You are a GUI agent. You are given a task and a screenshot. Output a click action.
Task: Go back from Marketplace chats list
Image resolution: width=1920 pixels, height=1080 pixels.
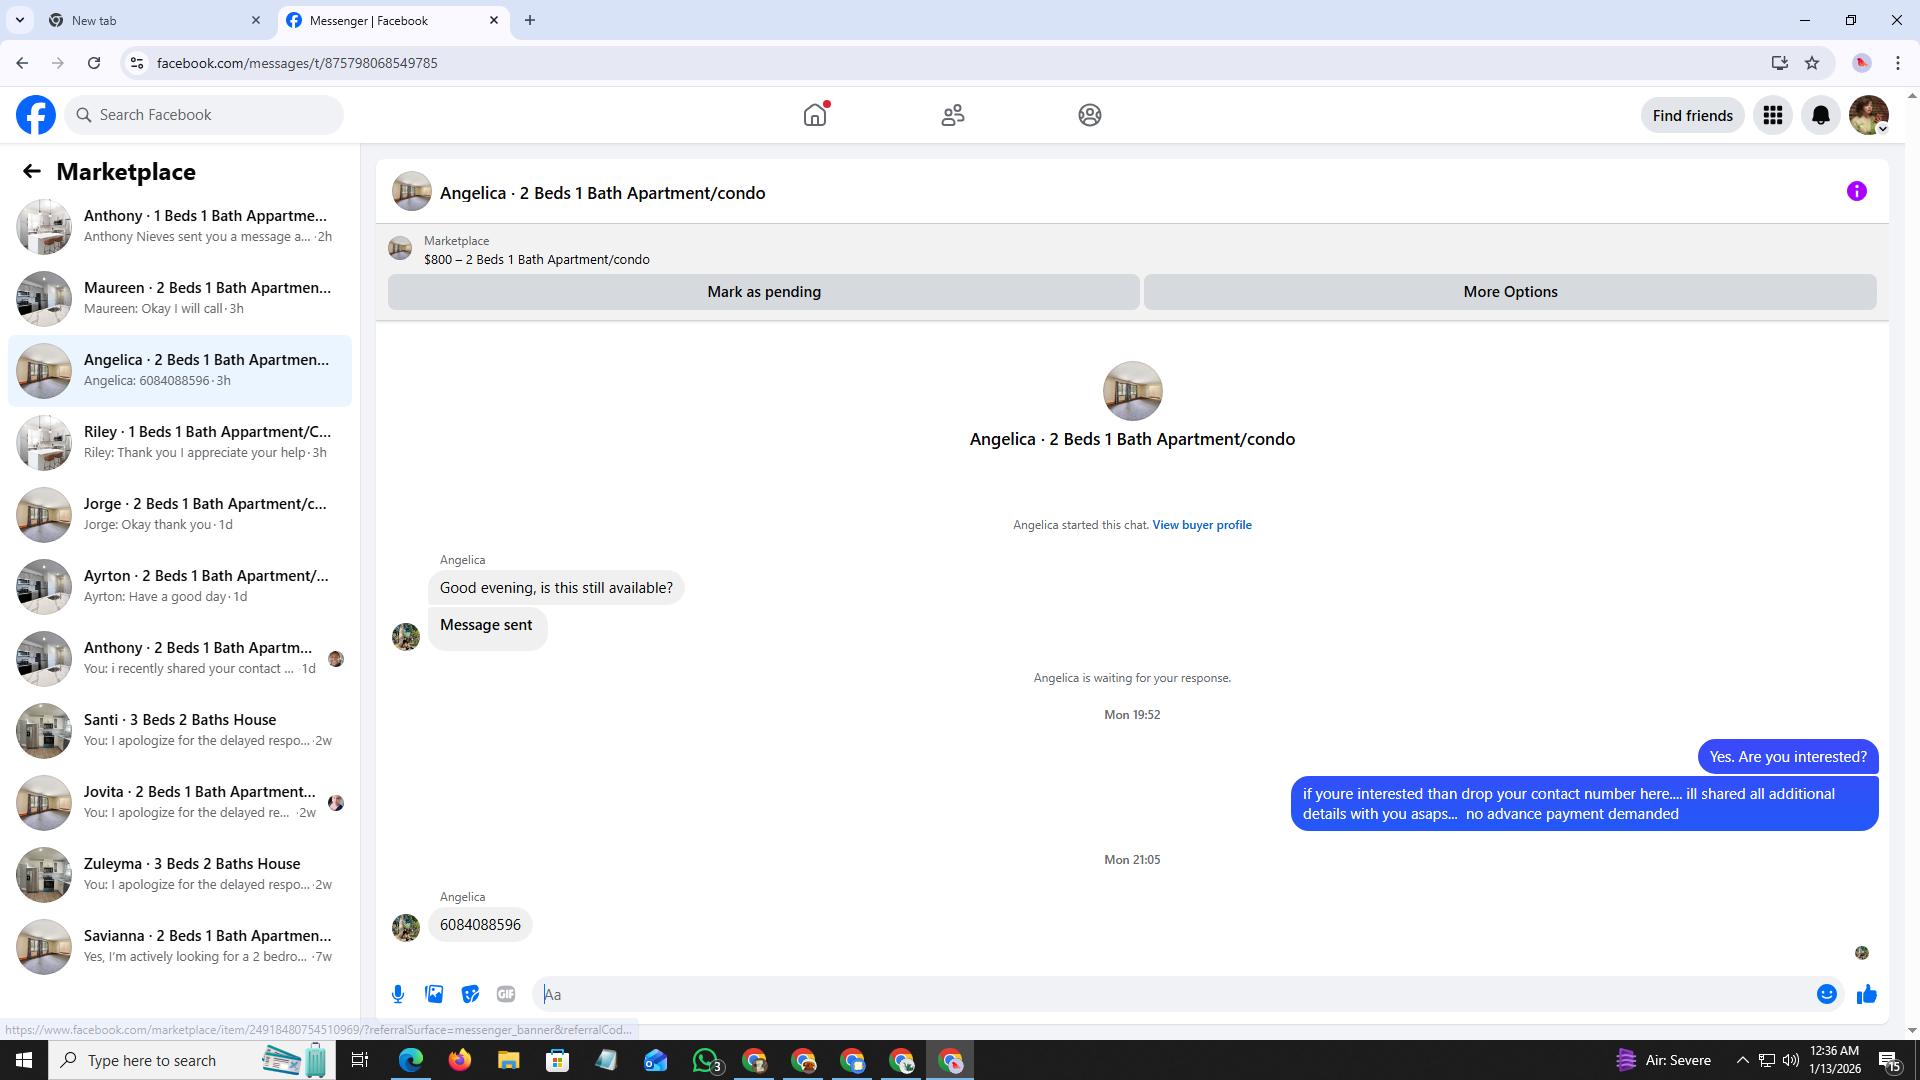pos(32,171)
